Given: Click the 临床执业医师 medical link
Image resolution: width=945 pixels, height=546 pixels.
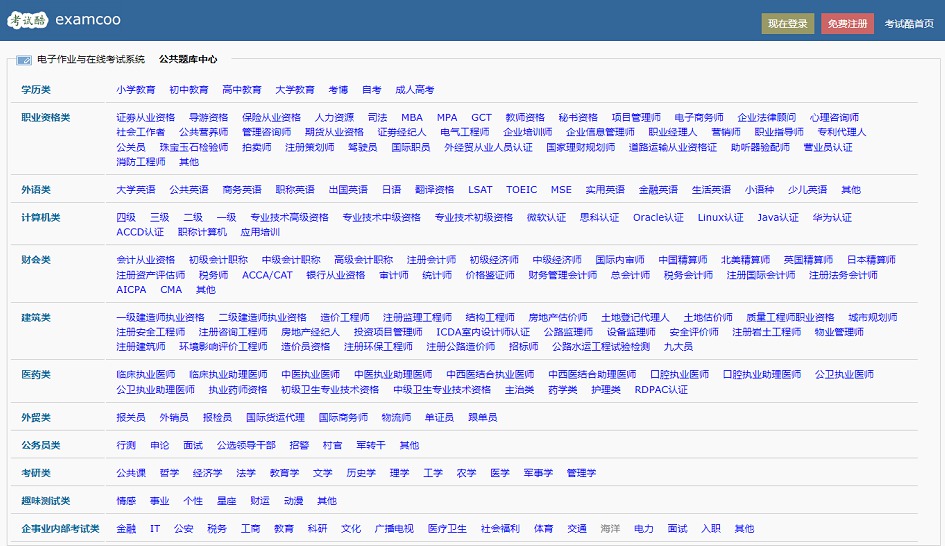Looking at the screenshot, I should click(x=146, y=375).
